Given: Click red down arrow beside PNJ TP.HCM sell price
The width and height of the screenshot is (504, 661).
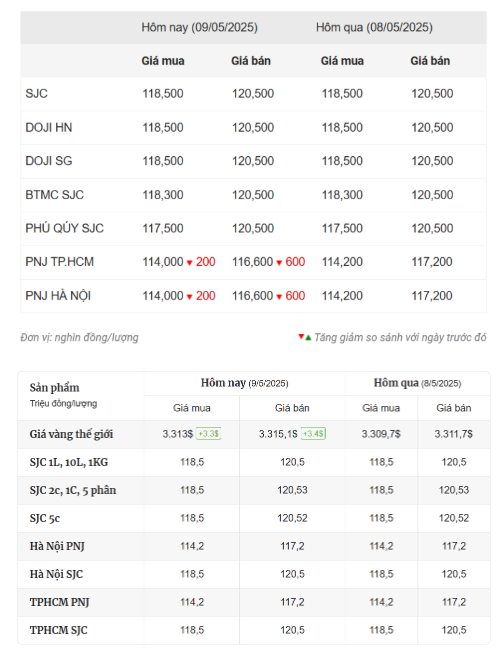Looking at the screenshot, I should click(279, 263).
